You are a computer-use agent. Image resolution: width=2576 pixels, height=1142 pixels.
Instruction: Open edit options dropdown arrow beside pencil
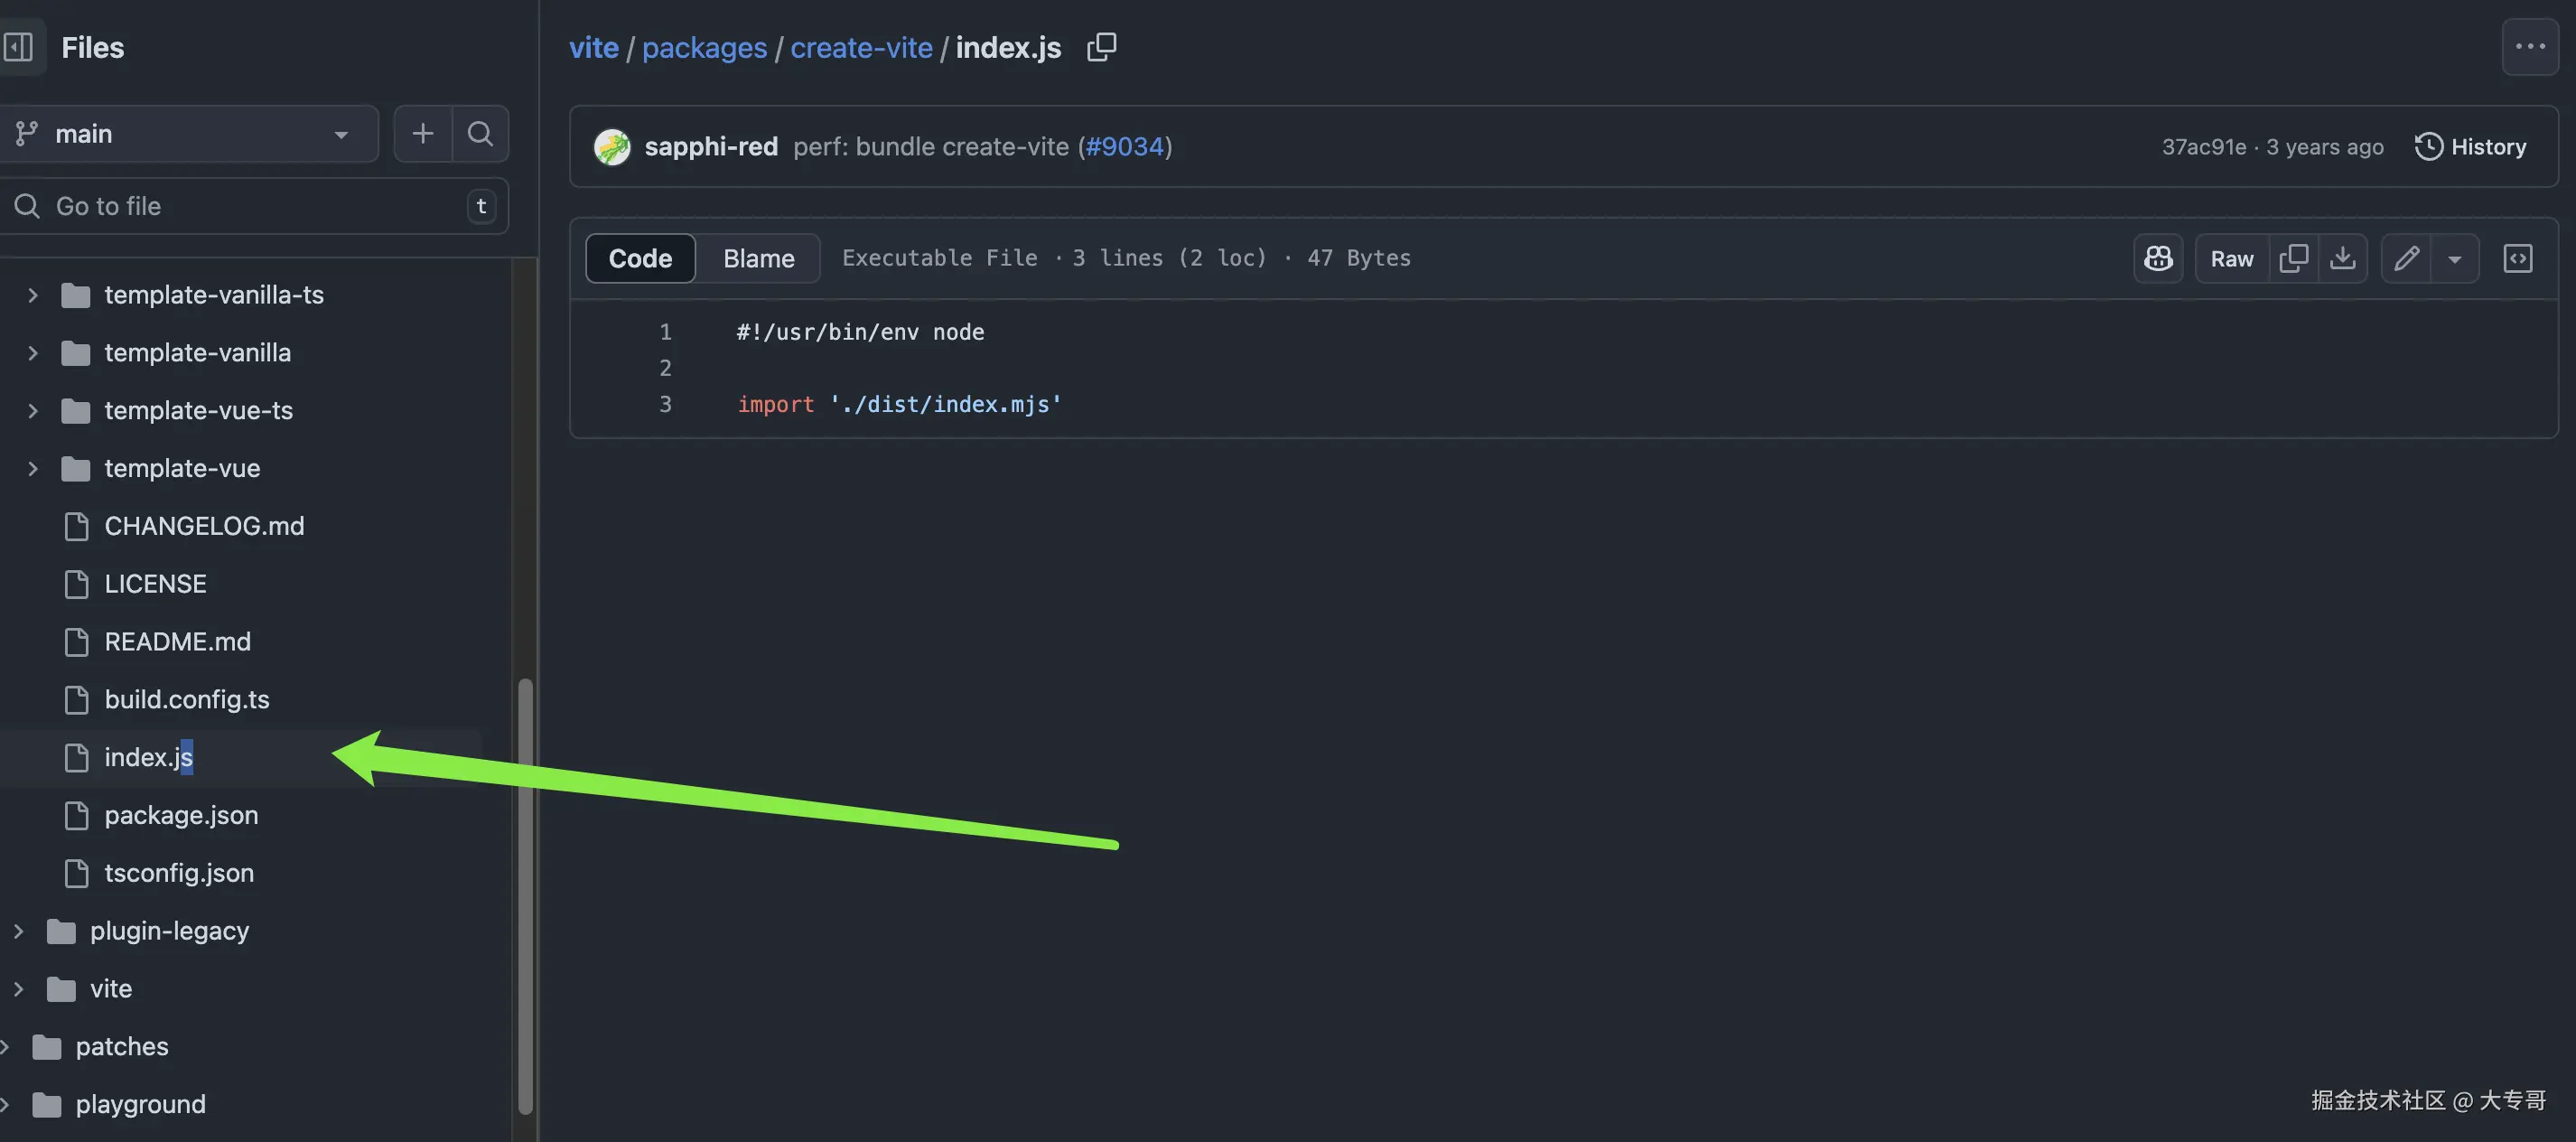pyautogui.click(x=2454, y=259)
